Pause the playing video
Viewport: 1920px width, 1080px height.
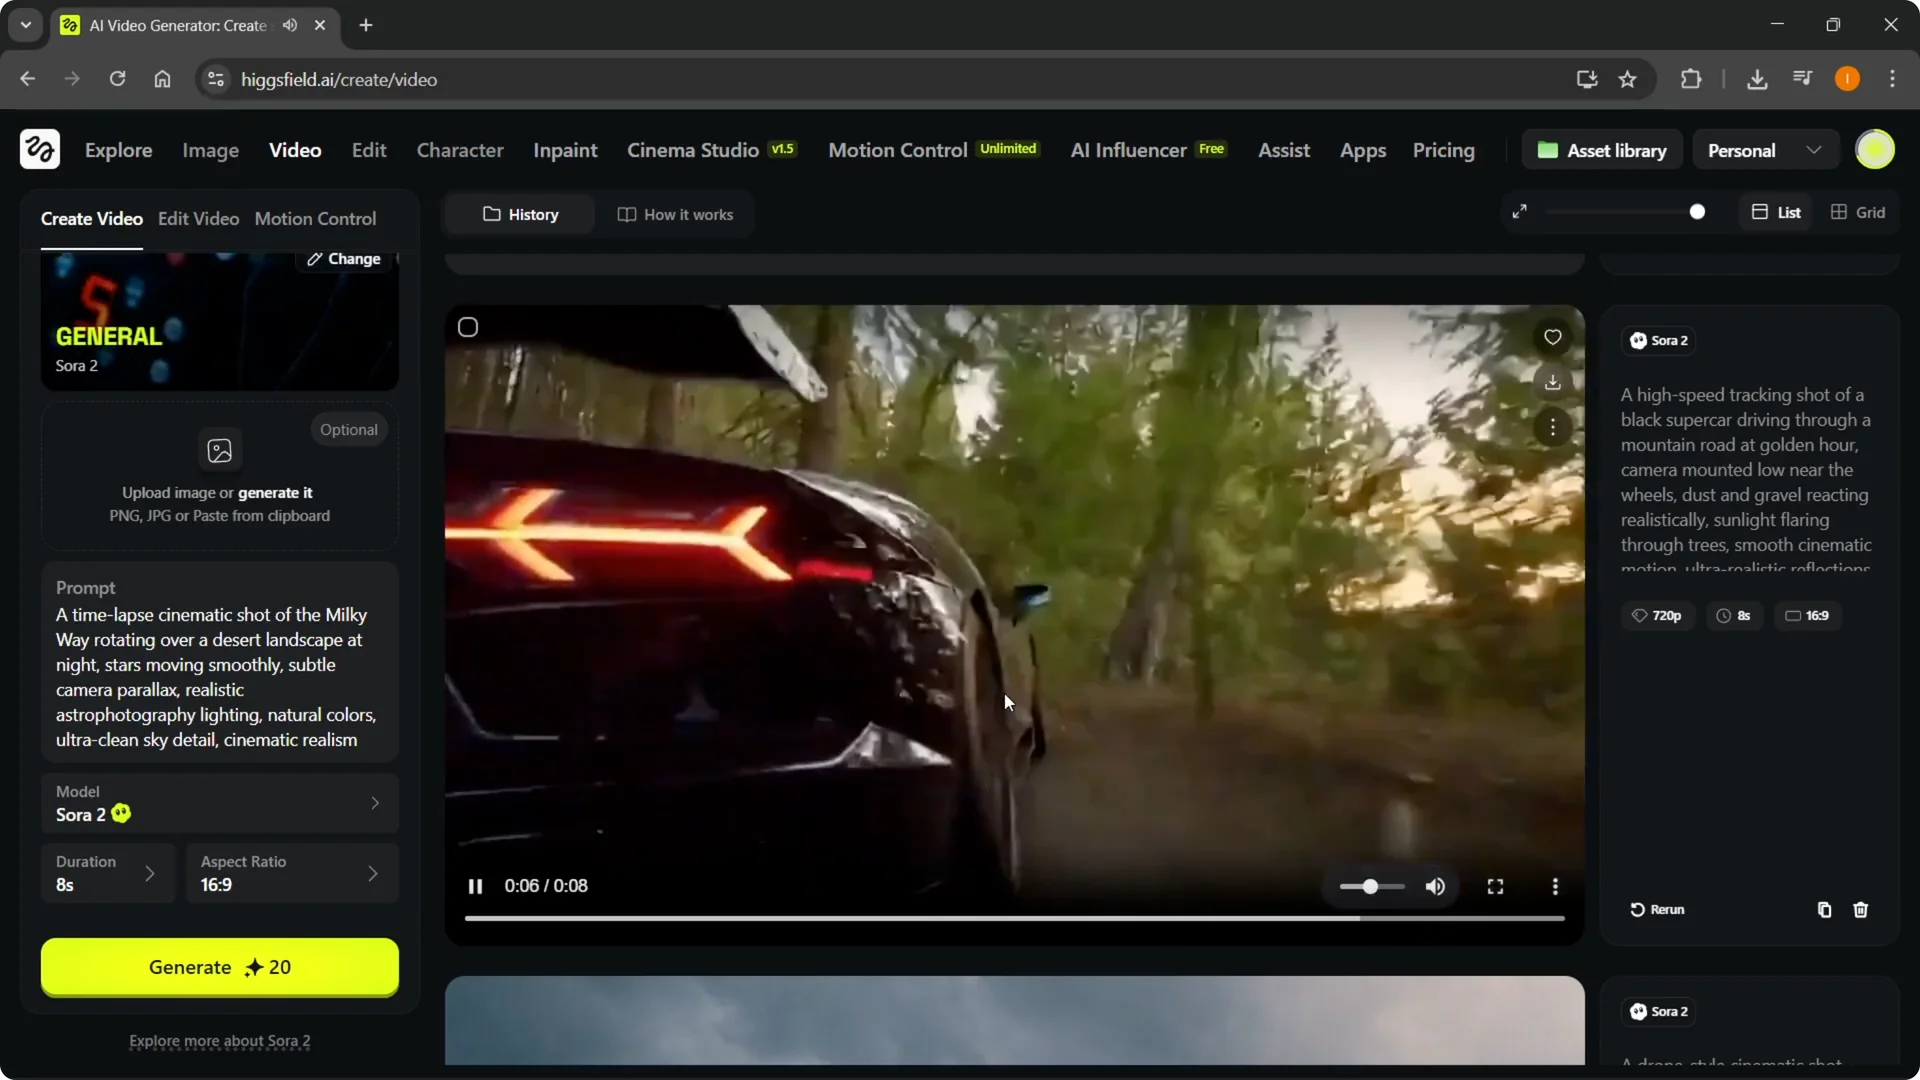tap(475, 887)
